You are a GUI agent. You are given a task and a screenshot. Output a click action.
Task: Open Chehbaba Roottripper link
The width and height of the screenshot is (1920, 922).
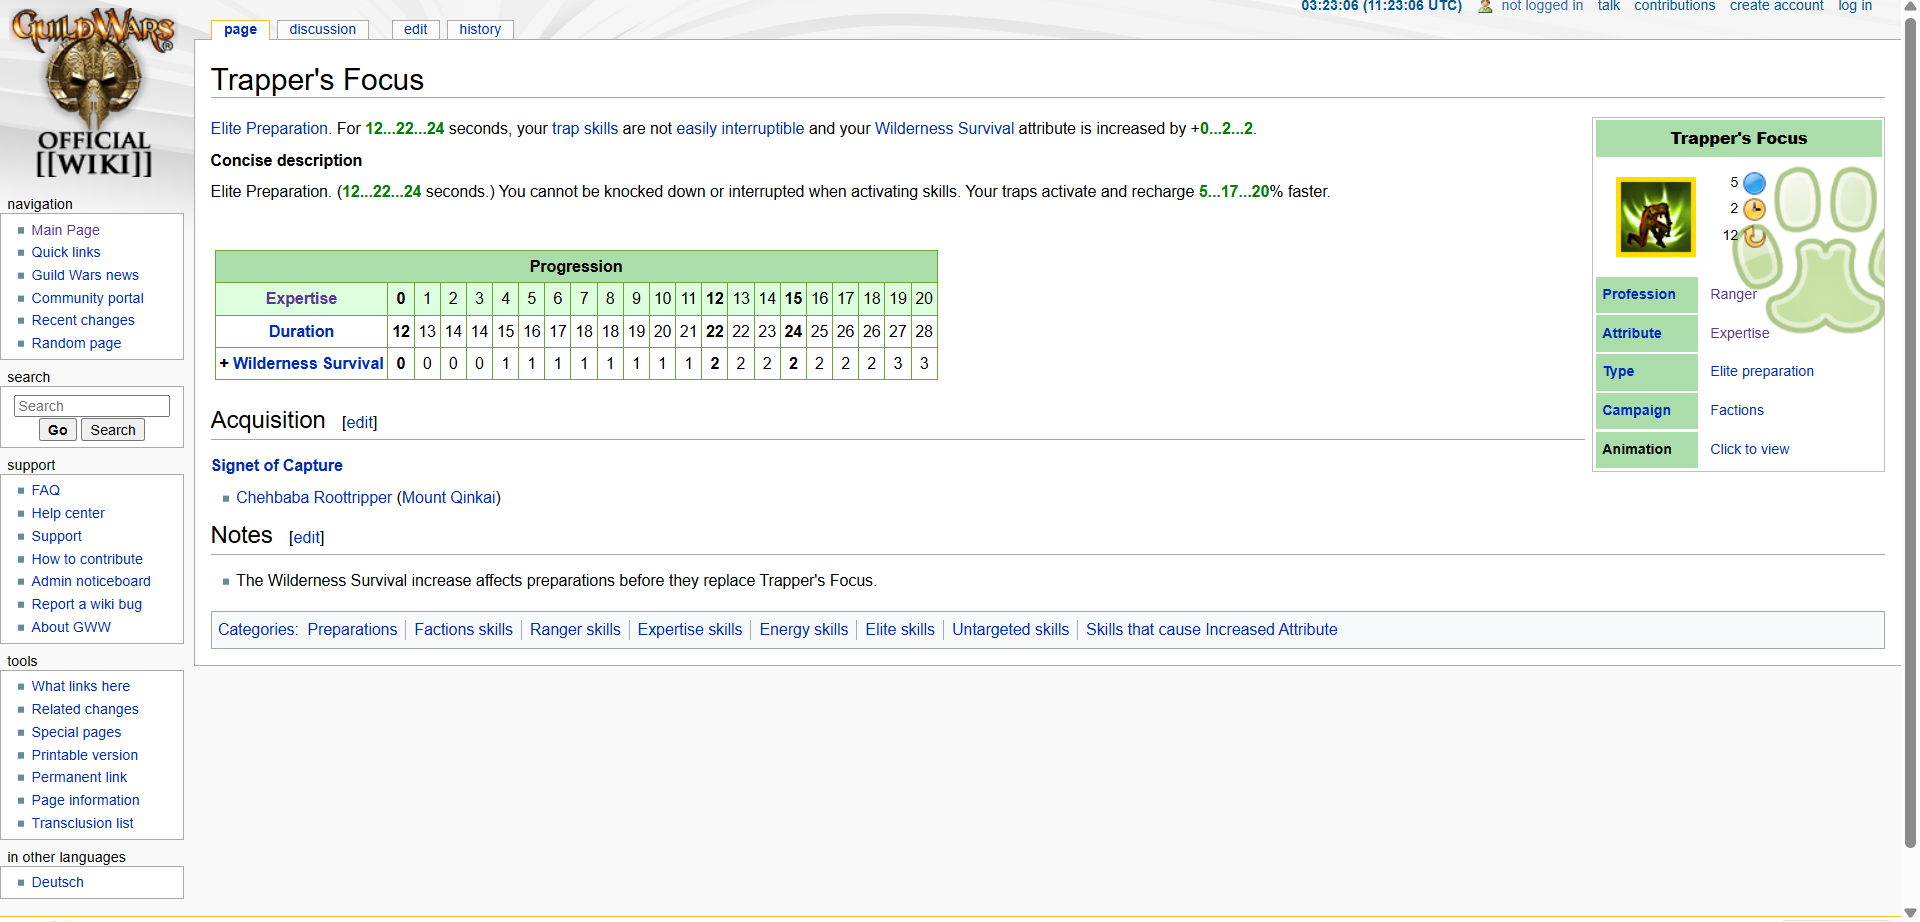(x=314, y=497)
